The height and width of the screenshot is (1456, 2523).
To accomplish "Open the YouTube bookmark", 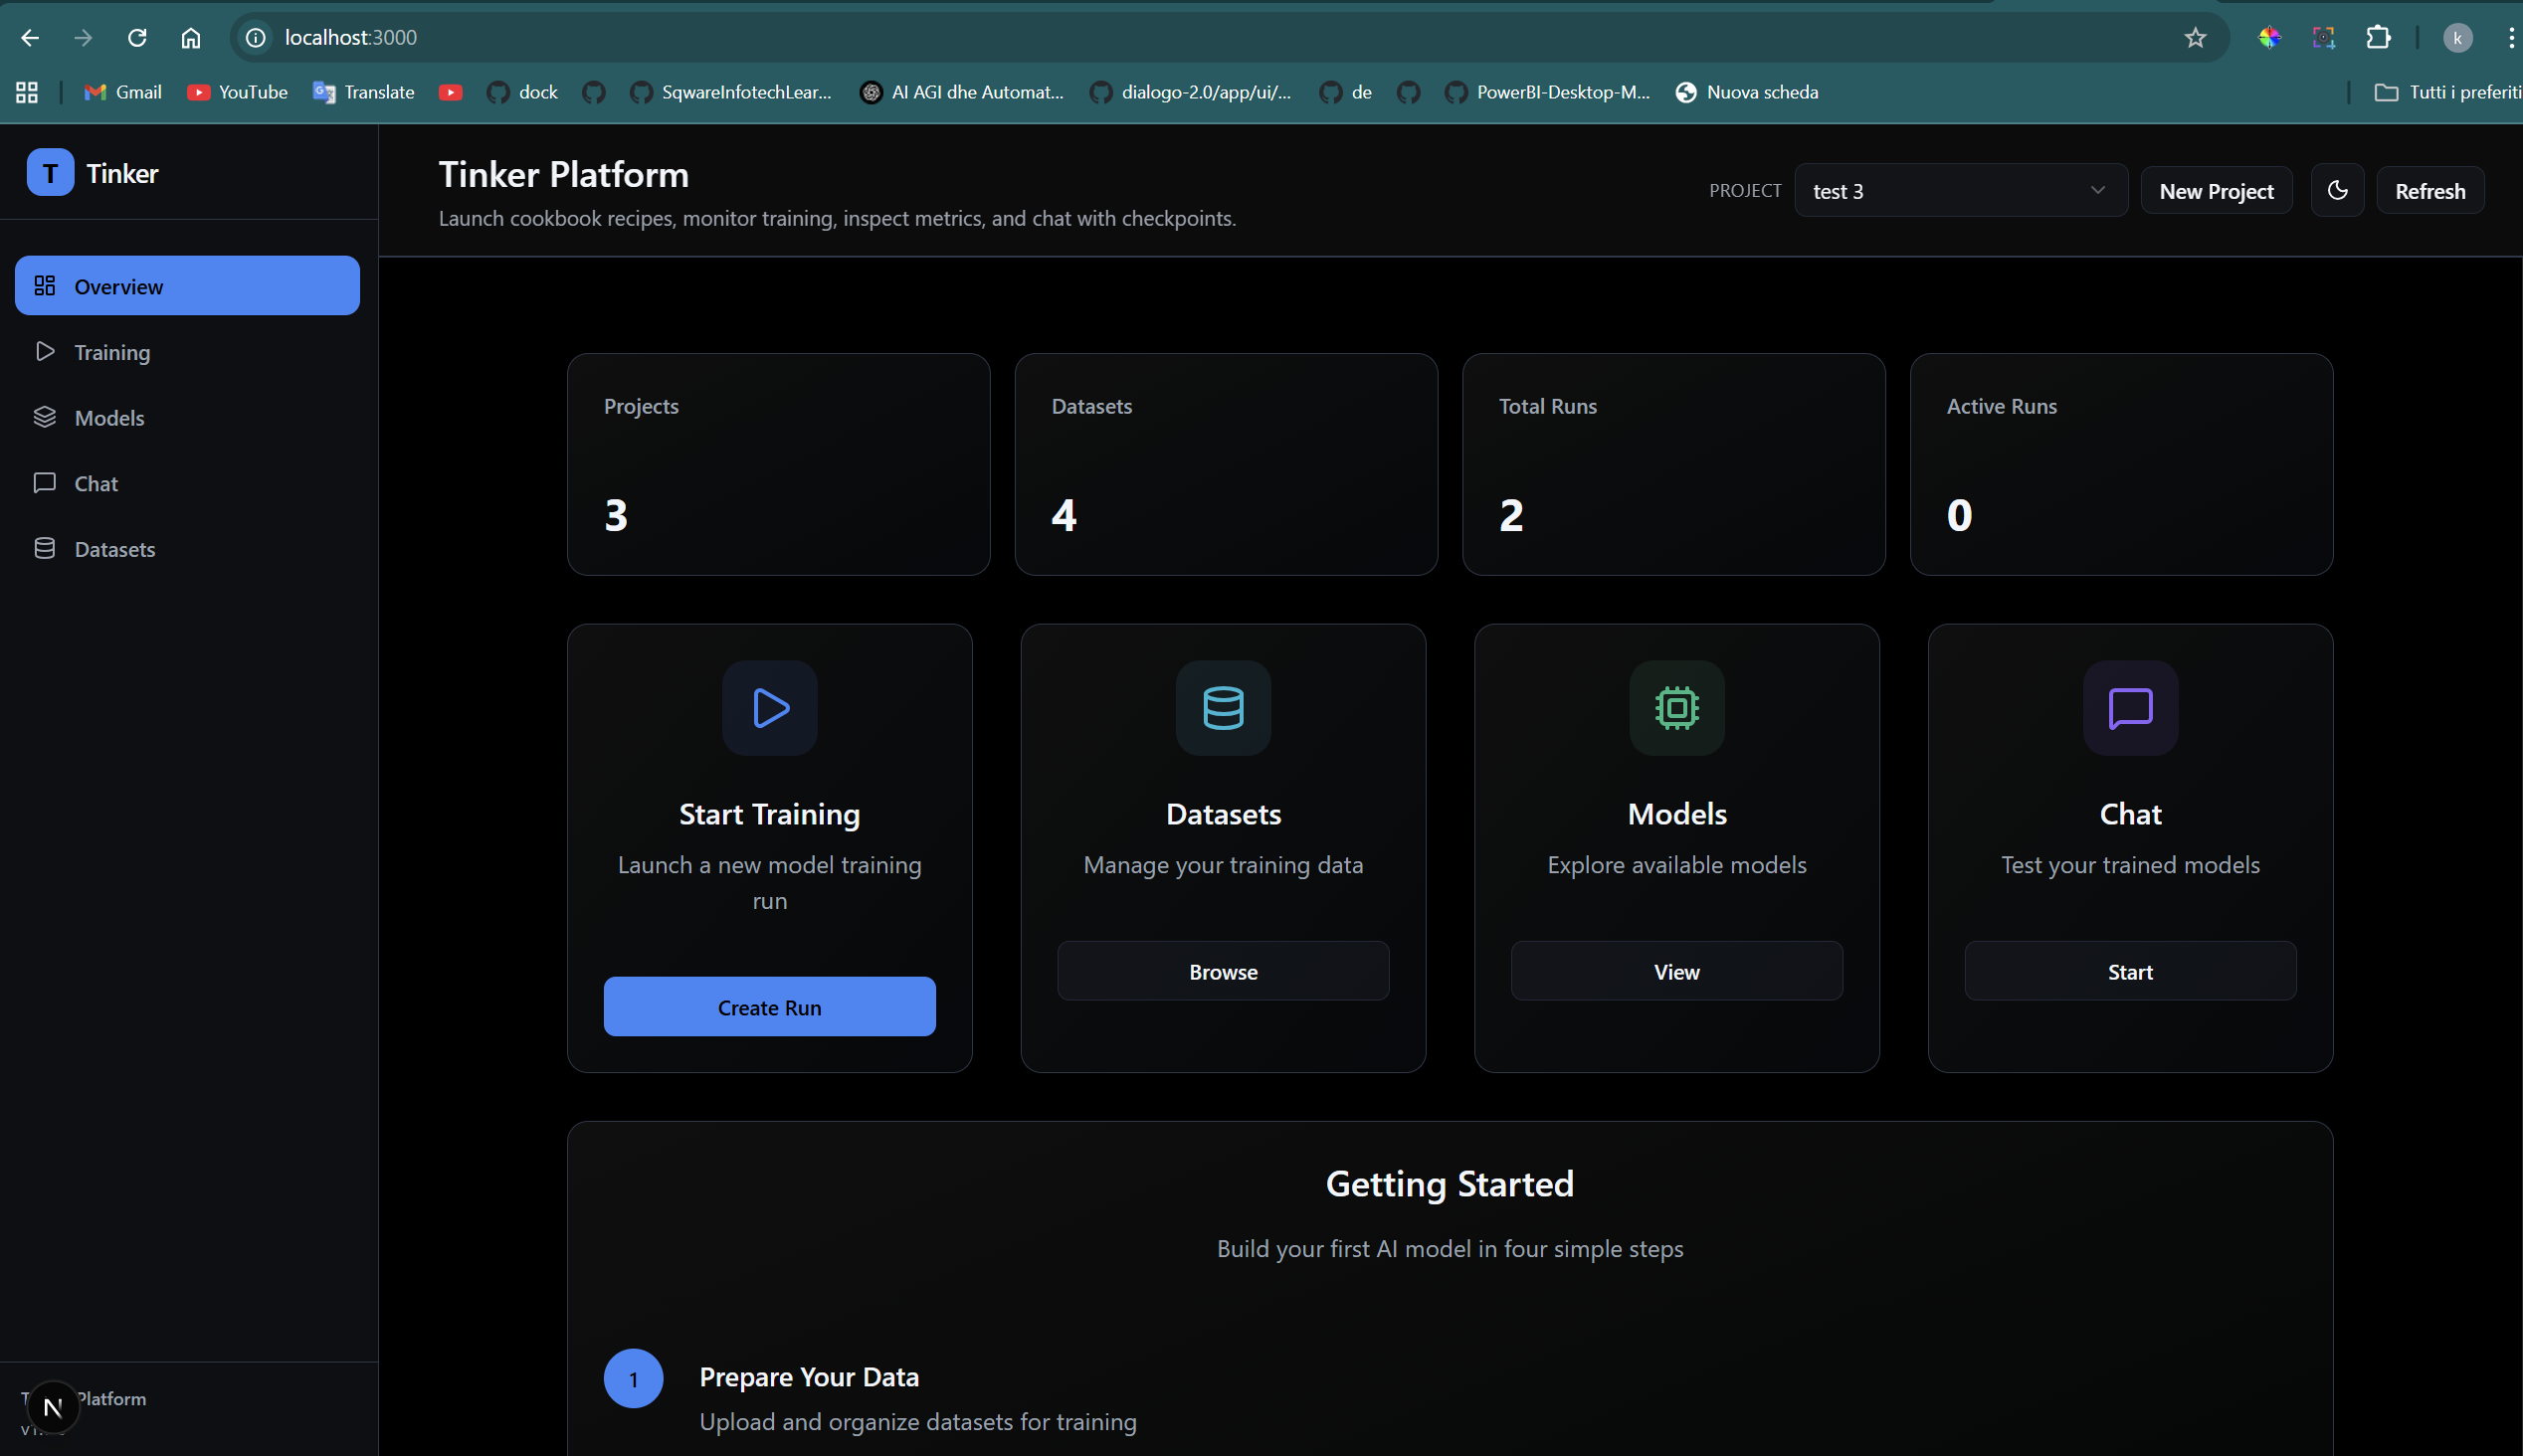I will pyautogui.click(x=237, y=91).
